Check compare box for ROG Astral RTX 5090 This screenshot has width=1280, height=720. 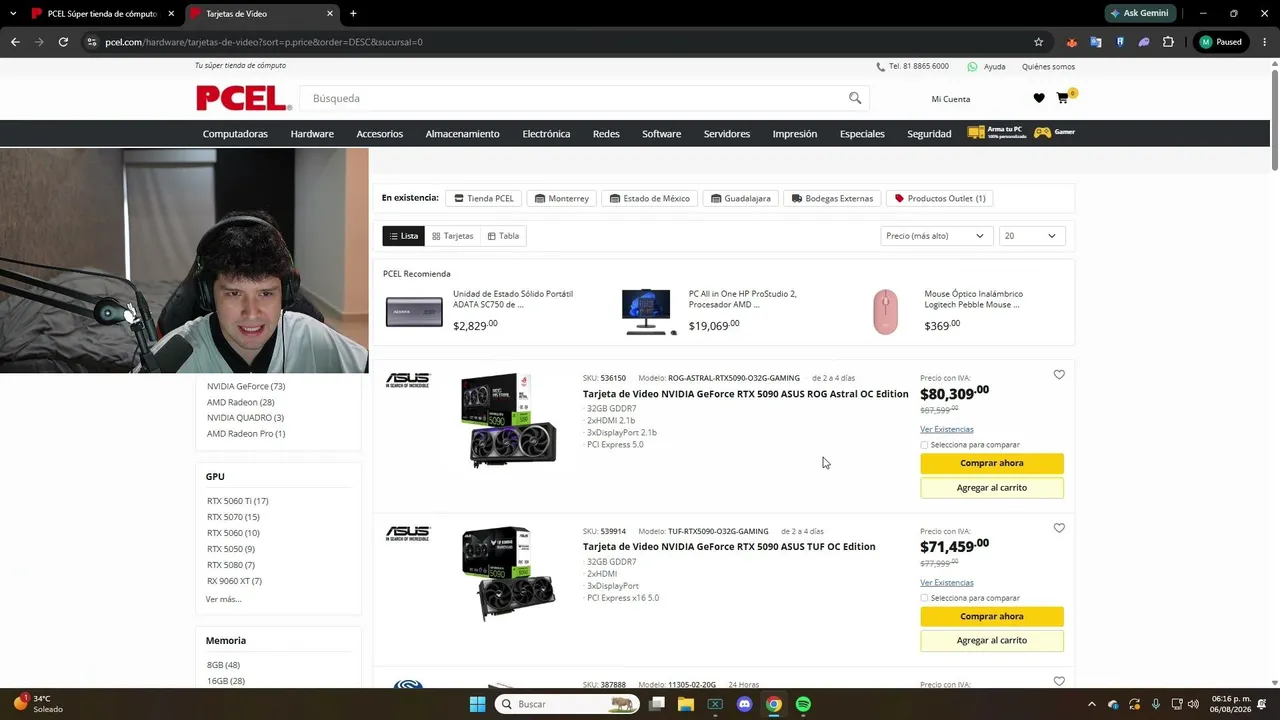click(924, 445)
